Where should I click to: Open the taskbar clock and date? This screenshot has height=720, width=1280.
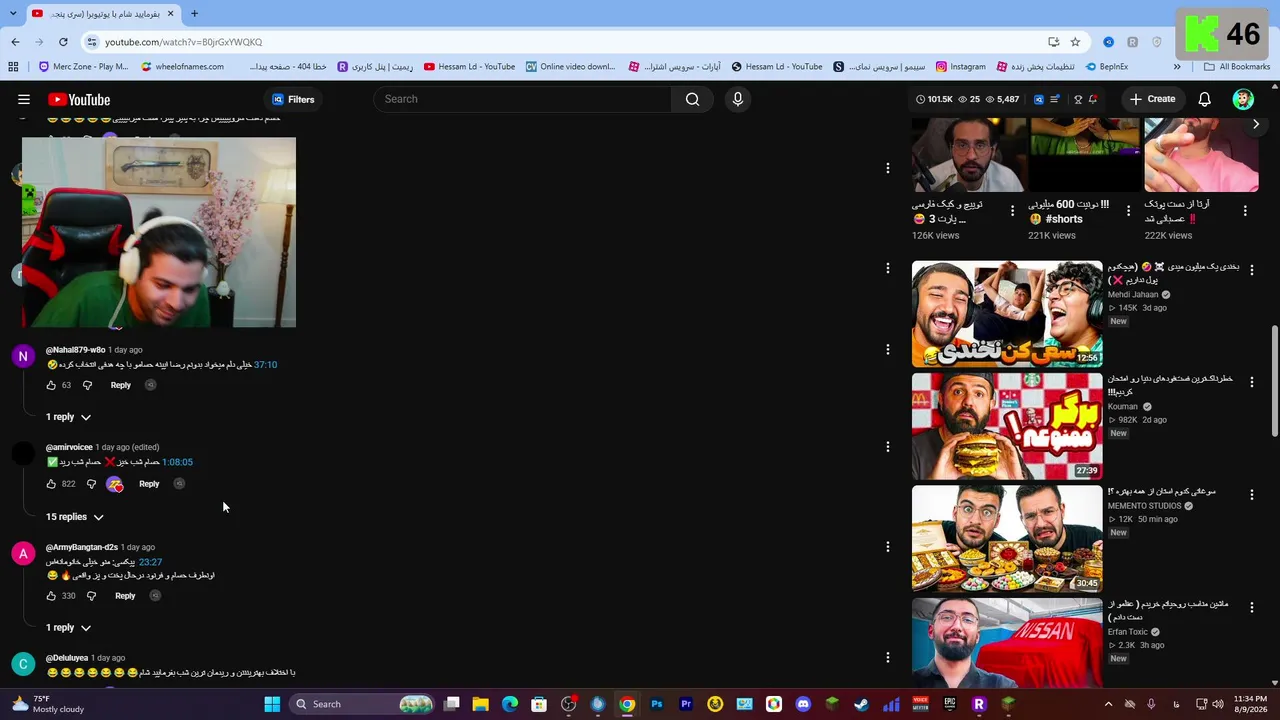(x=1250, y=704)
